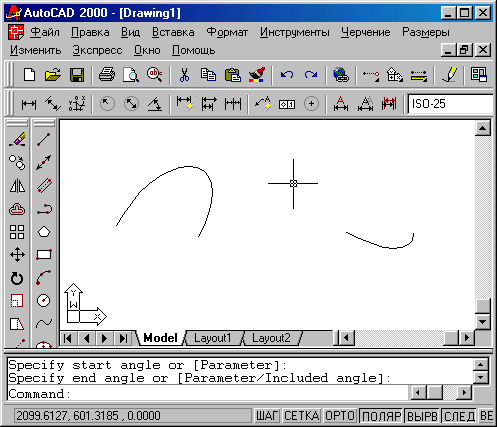The image size is (497, 427).
Task: Open the Вид menu
Action: [x=130, y=32]
